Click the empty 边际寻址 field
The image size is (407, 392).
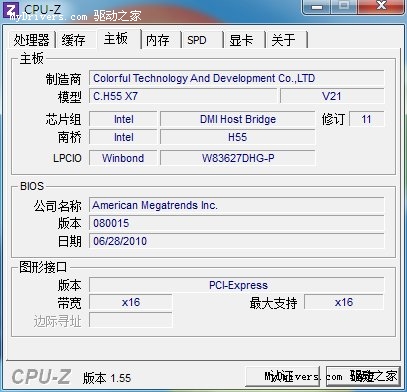point(131,320)
